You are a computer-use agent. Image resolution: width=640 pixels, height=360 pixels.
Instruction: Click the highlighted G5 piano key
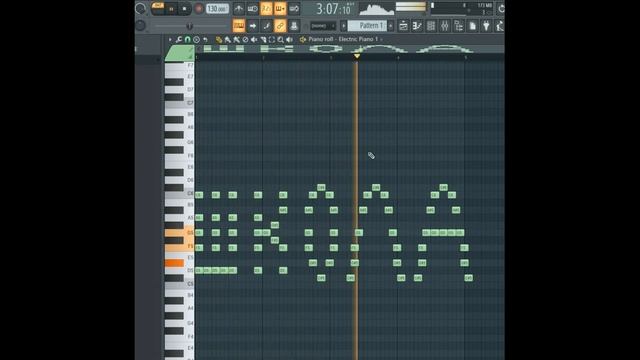[x=180, y=233]
